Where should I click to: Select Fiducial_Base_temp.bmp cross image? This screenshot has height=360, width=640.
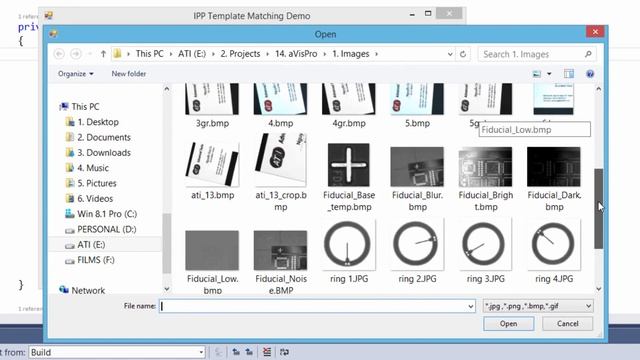tap(349, 165)
